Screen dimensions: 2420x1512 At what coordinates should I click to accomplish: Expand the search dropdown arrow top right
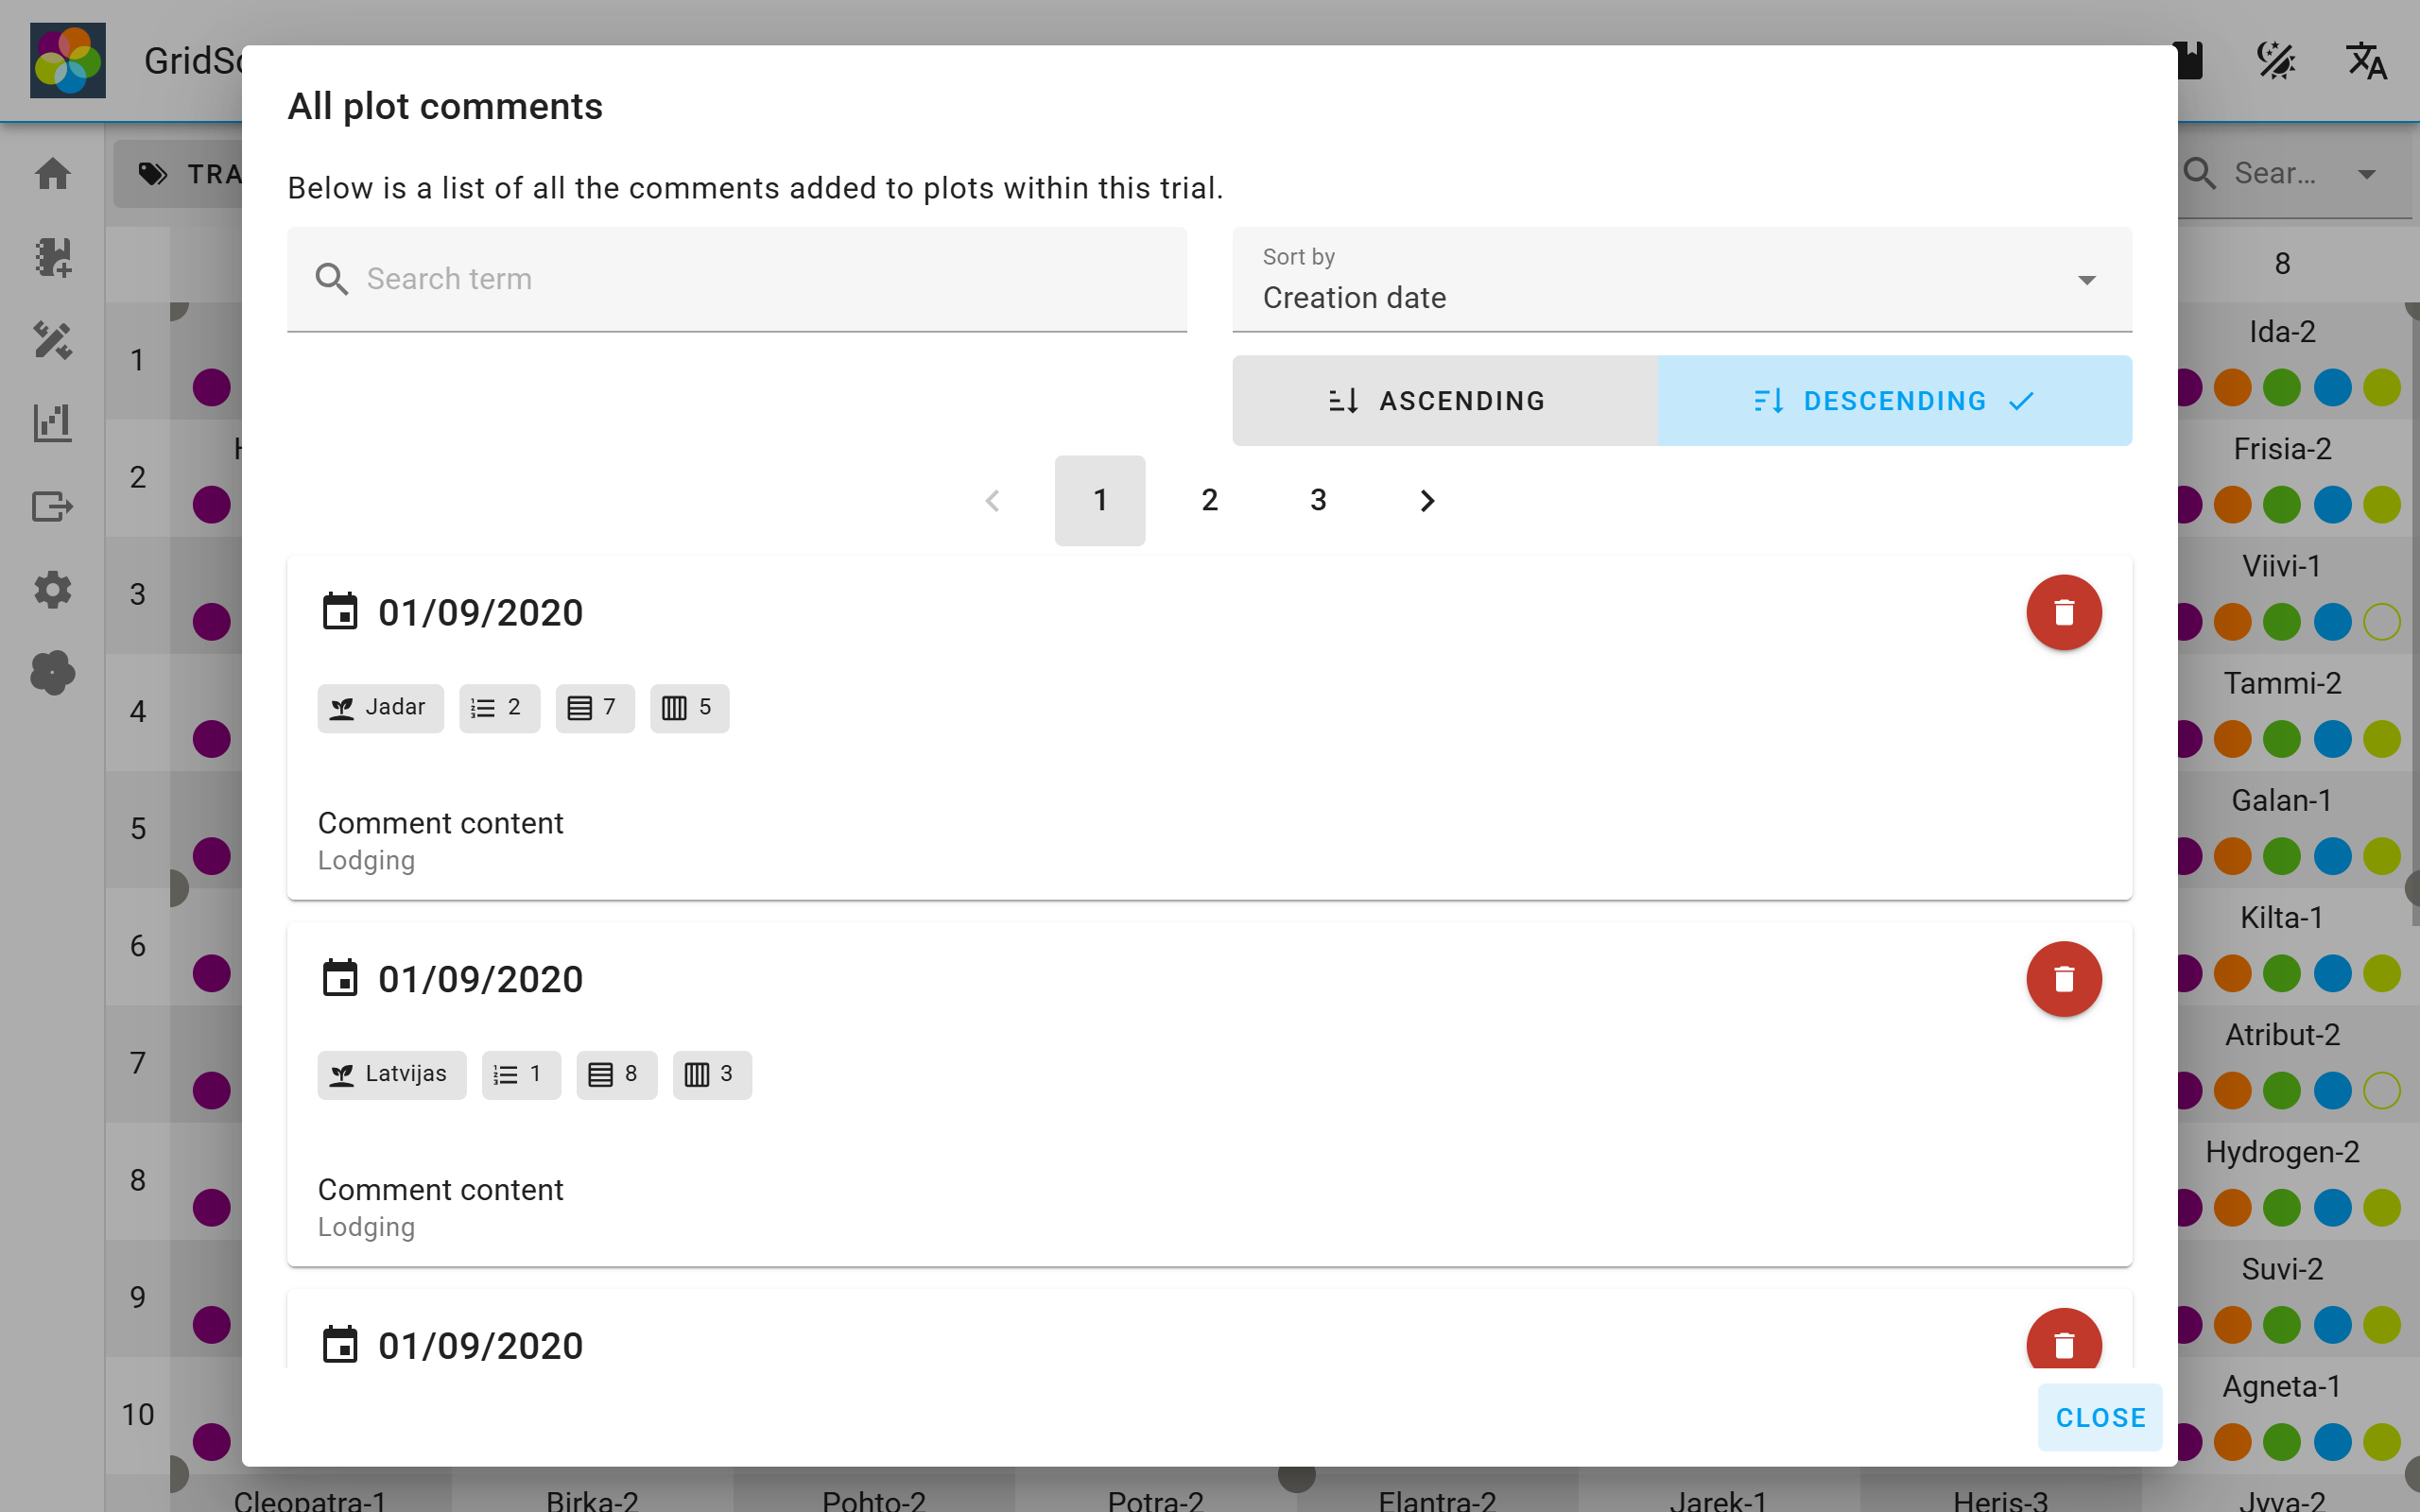click(2367, 173)
